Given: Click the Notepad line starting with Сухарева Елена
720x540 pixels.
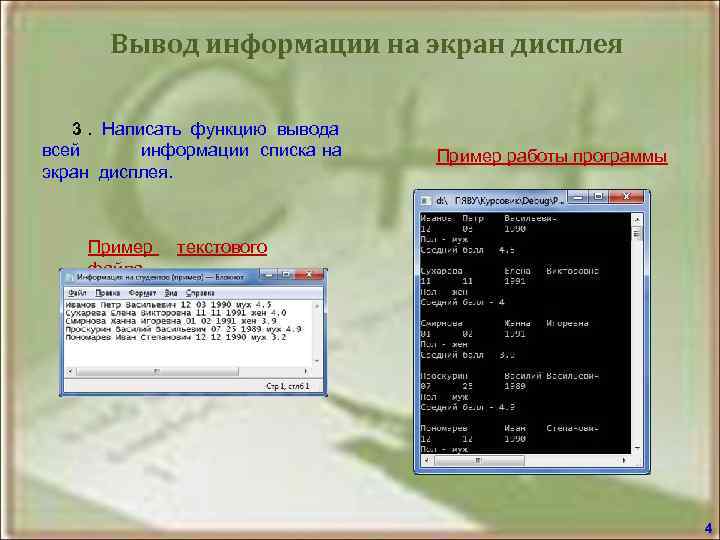Looking at the screenshot, I should (x=176, y=313).
